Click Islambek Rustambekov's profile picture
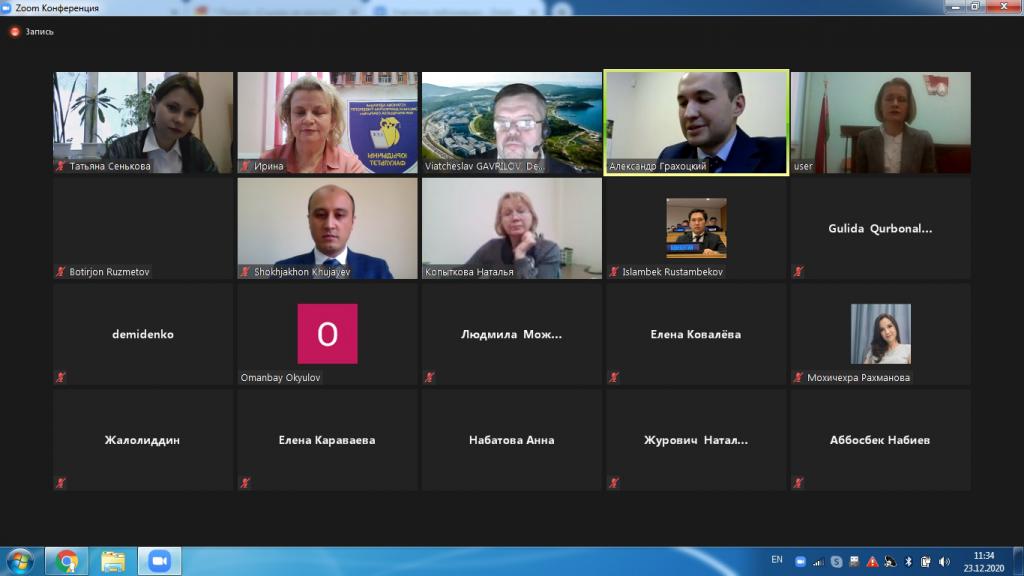Image resolution: width=1024 pixels, height=576 pixels. [x=696, y=228]
